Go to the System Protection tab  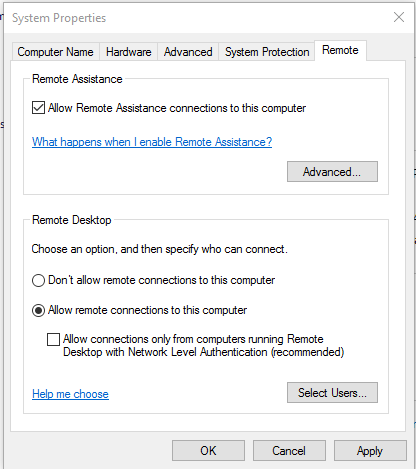267,52
